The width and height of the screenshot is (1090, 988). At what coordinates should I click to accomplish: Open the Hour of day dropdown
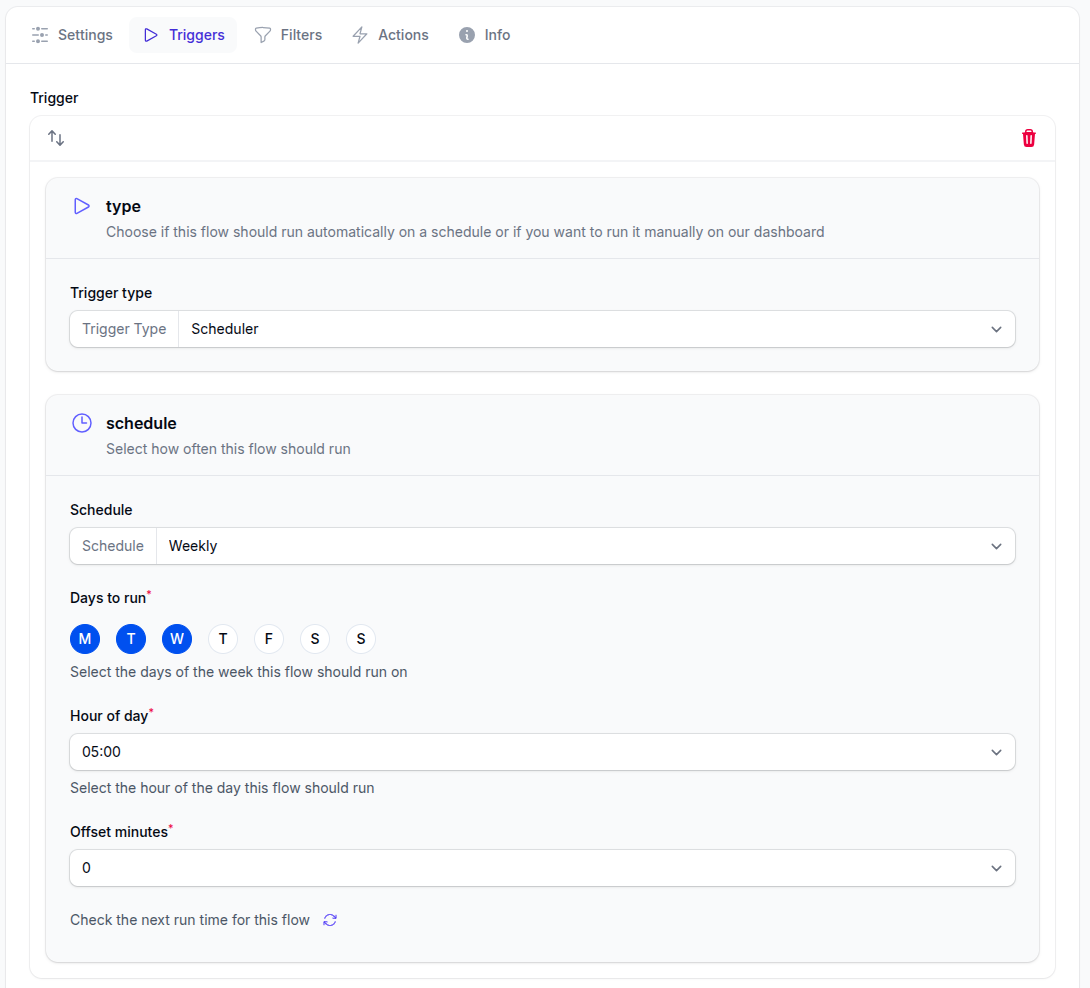click(x=542, y=752)
